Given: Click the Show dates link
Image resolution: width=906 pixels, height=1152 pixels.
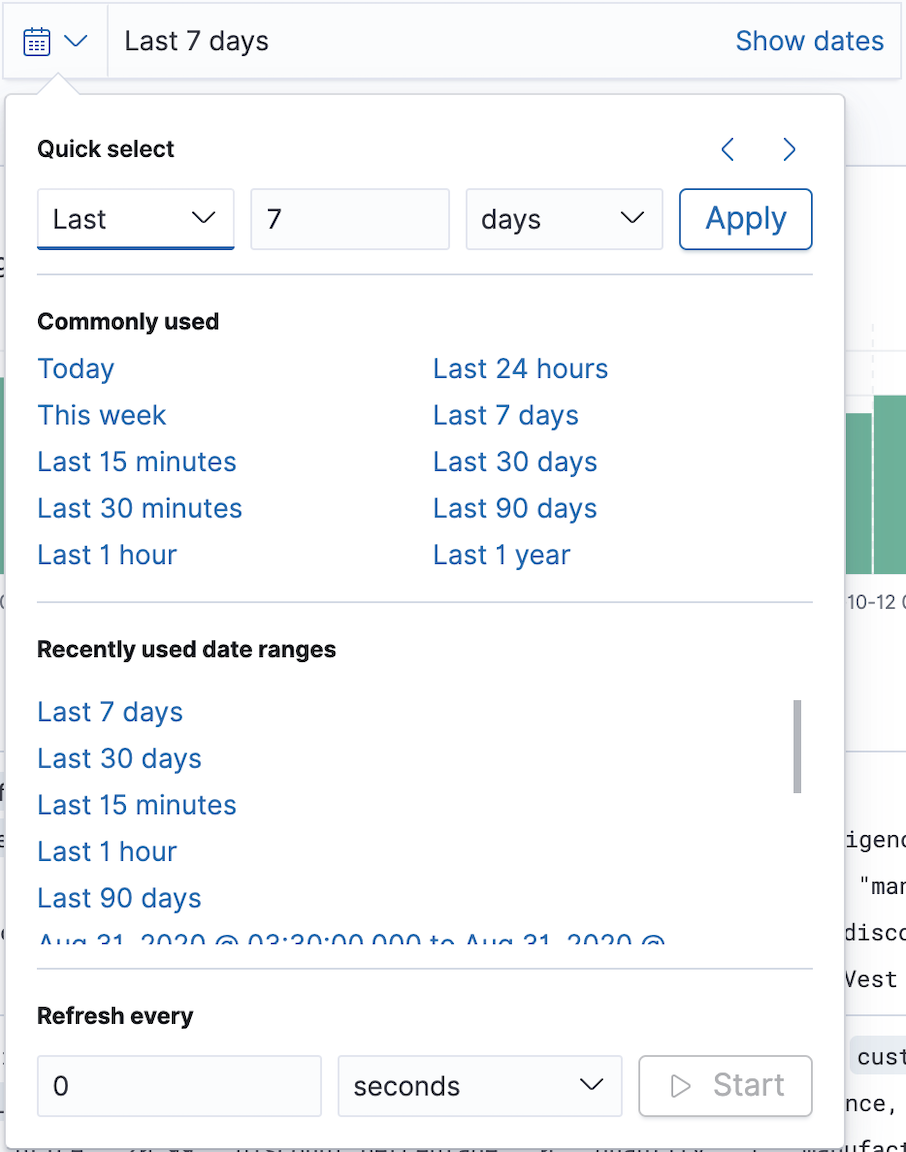Looking at the screenshot, I should click(x=809, y=40).
